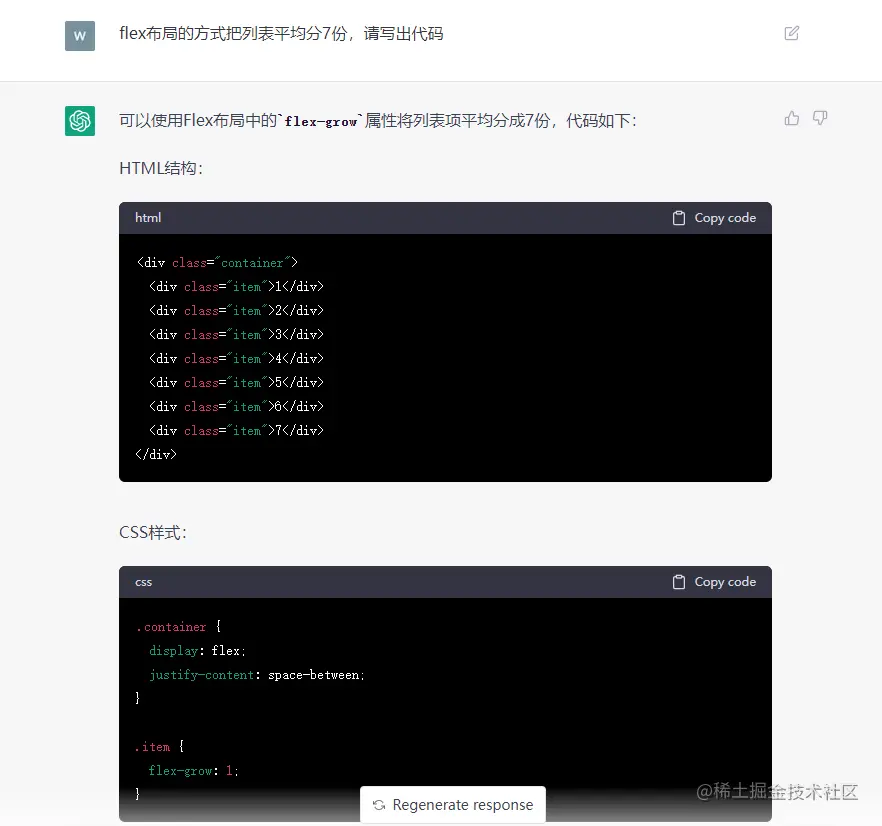Click the inline code 'flex-grow' in the answer

click(321, 122)
